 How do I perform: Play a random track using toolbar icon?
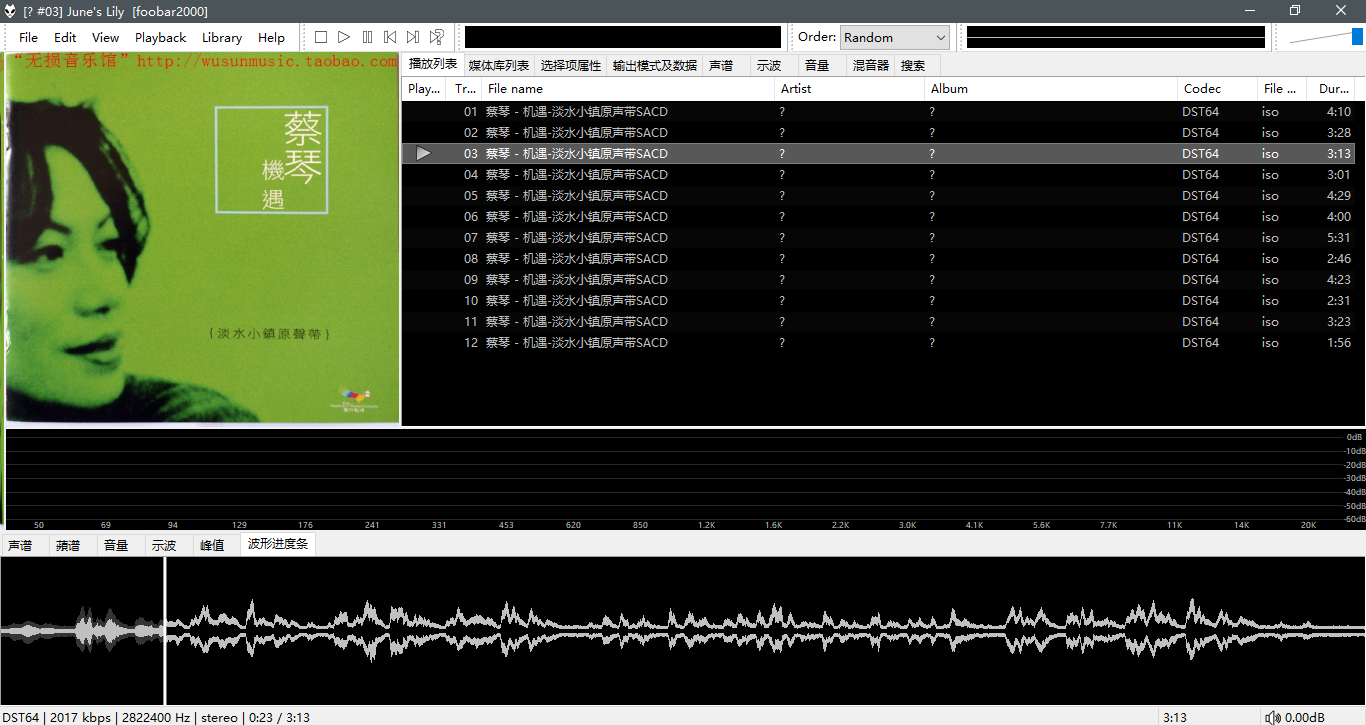(437, 37)
